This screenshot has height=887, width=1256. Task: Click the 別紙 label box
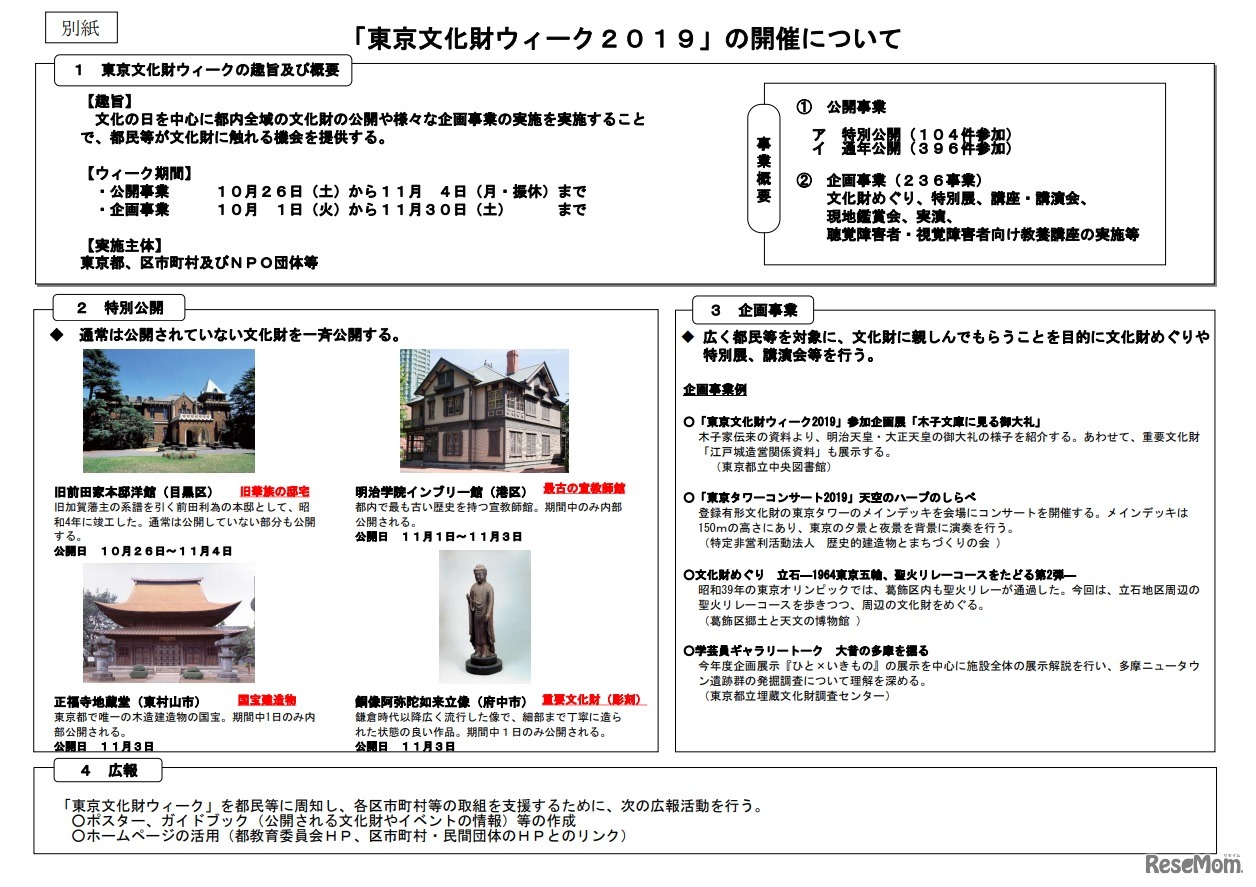pyautogui.click(x=84, y=27)
